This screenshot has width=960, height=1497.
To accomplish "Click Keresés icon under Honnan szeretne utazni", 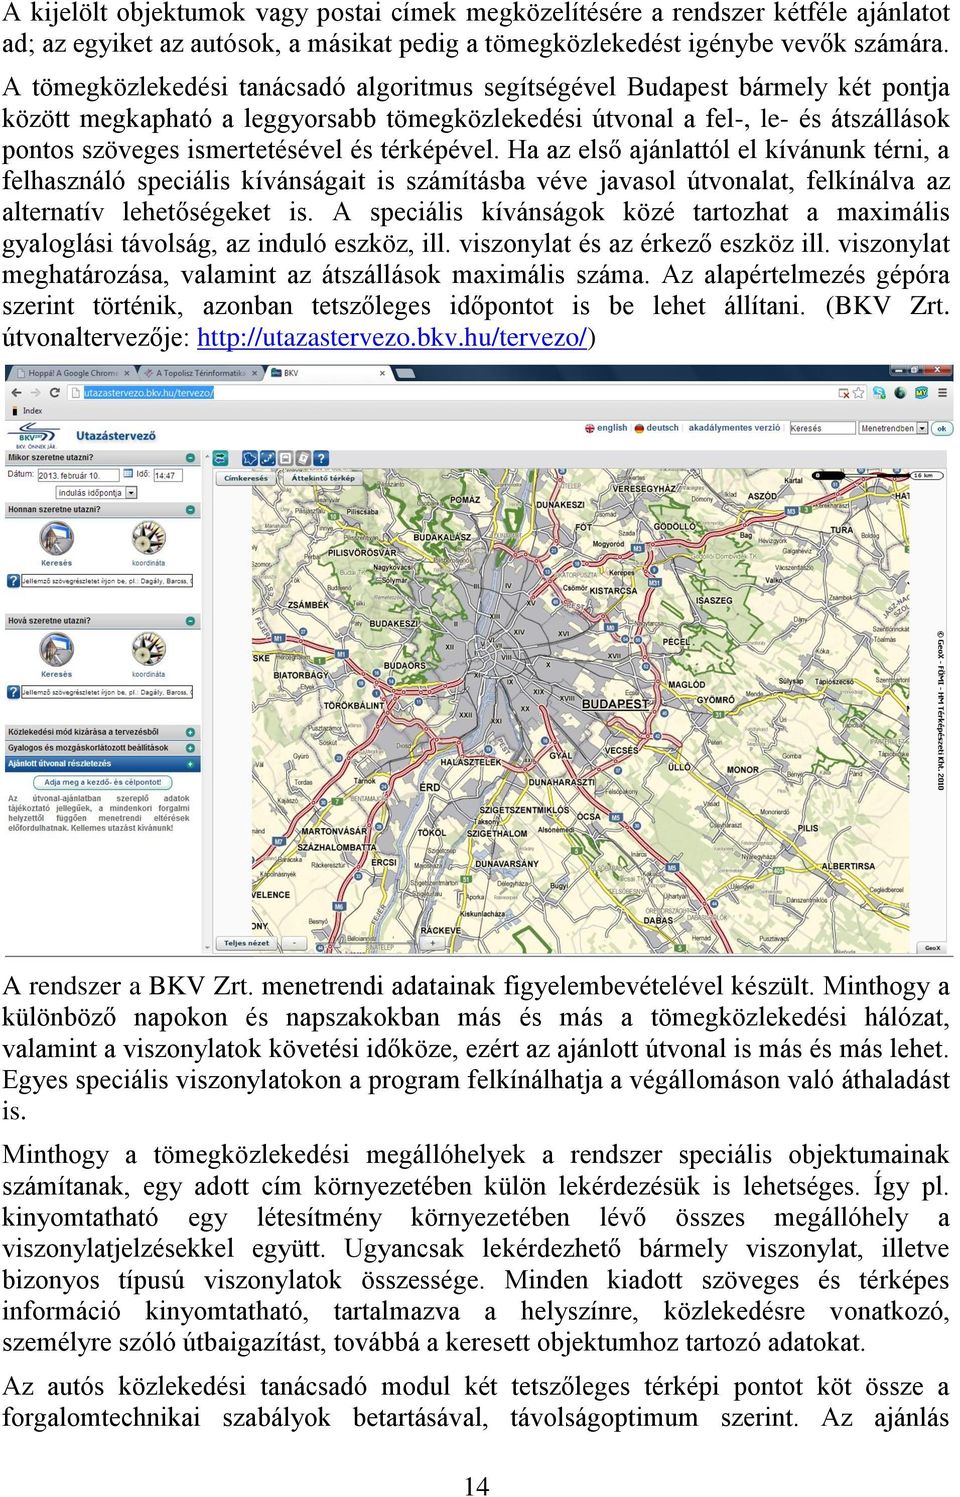I will pyautogui.click(x=56, y=538).
